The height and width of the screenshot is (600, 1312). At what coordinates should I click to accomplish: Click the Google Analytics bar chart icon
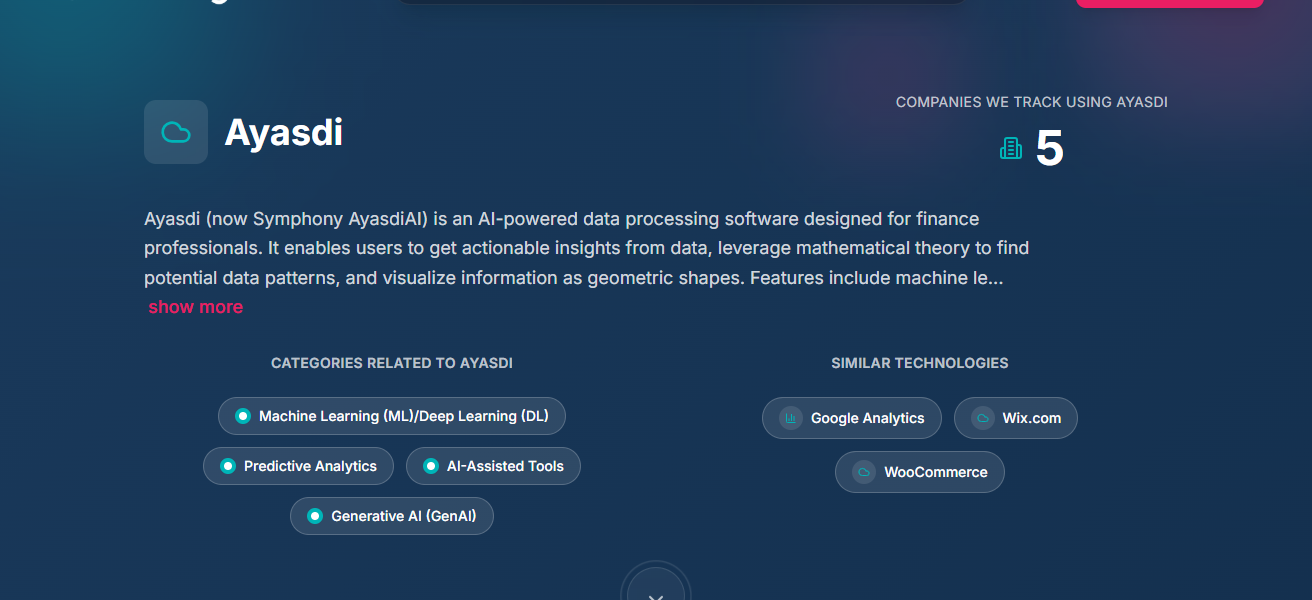pos(791,418)
